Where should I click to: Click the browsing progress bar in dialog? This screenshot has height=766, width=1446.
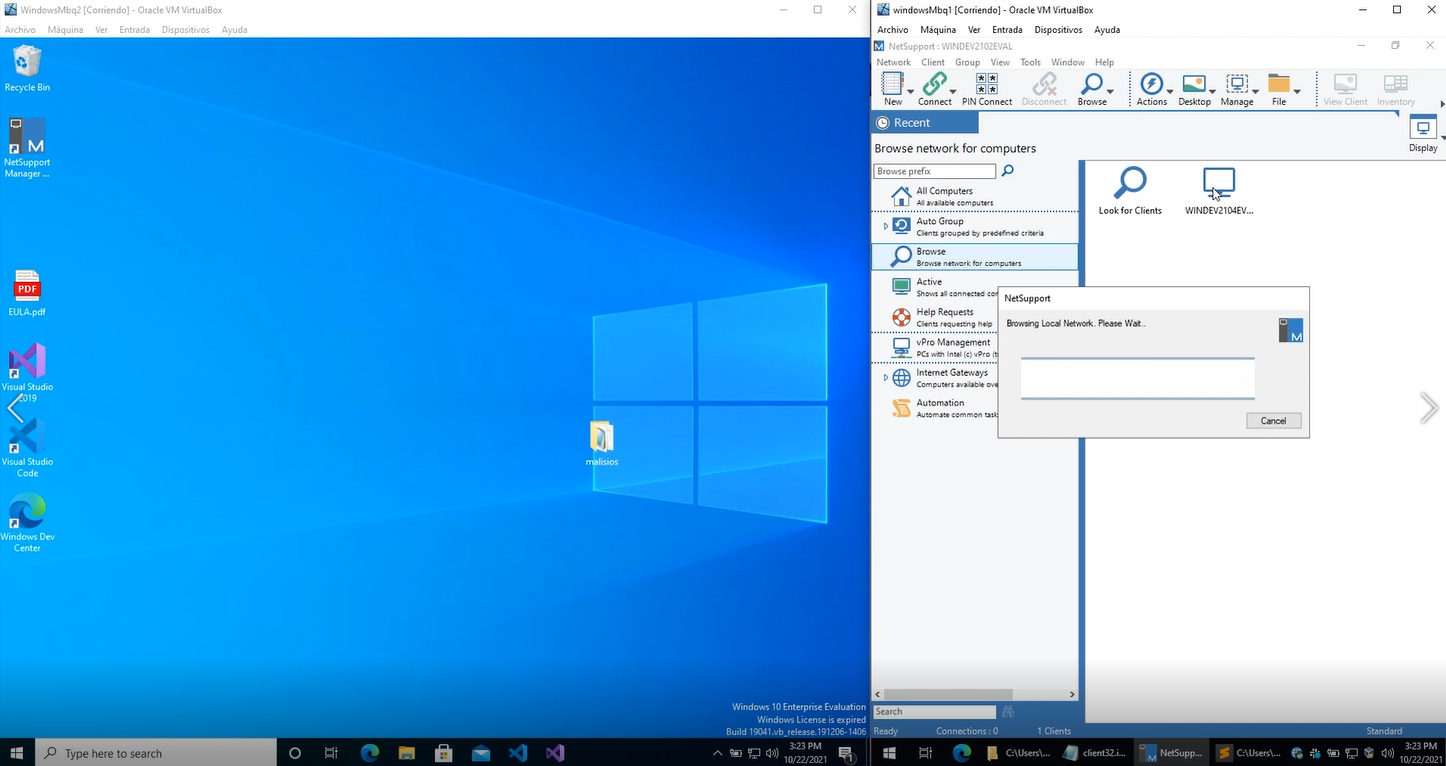coord(1137,379)
